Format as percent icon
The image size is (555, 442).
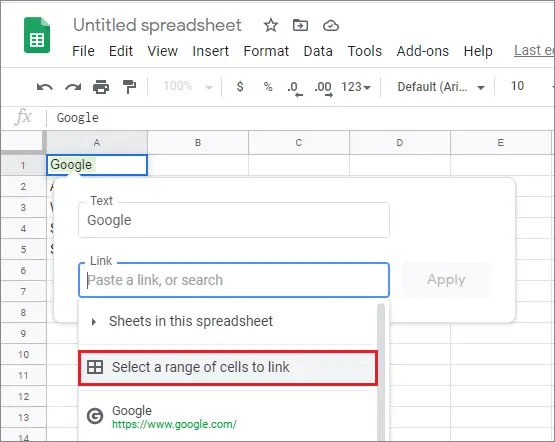click(268, 86)
